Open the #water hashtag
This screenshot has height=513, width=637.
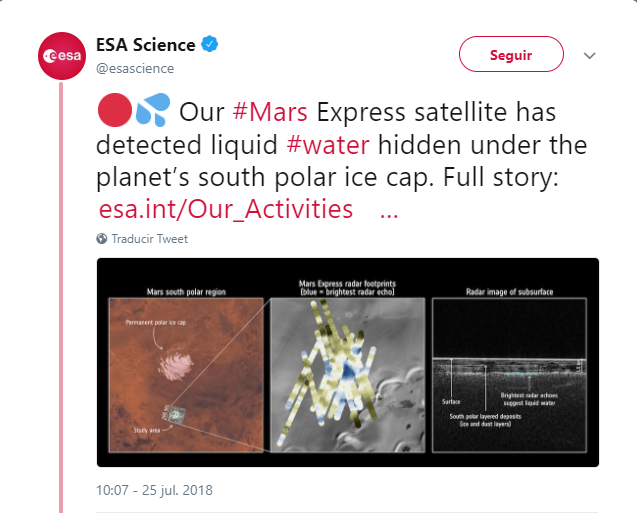(x=327, y=145)
